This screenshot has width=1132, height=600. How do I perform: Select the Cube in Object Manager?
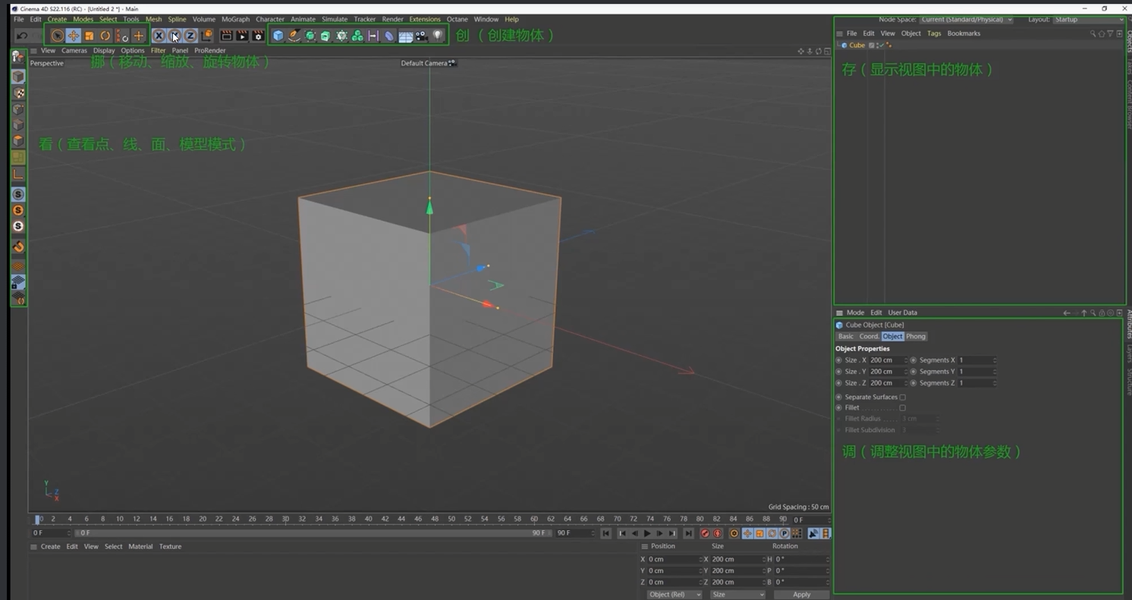pyautogui.click(x=856, y=45)
